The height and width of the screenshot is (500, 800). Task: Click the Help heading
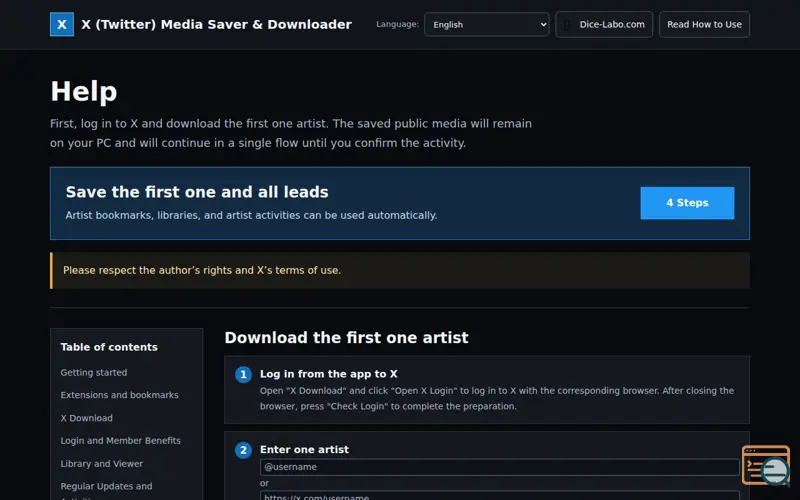coord(84,92)
